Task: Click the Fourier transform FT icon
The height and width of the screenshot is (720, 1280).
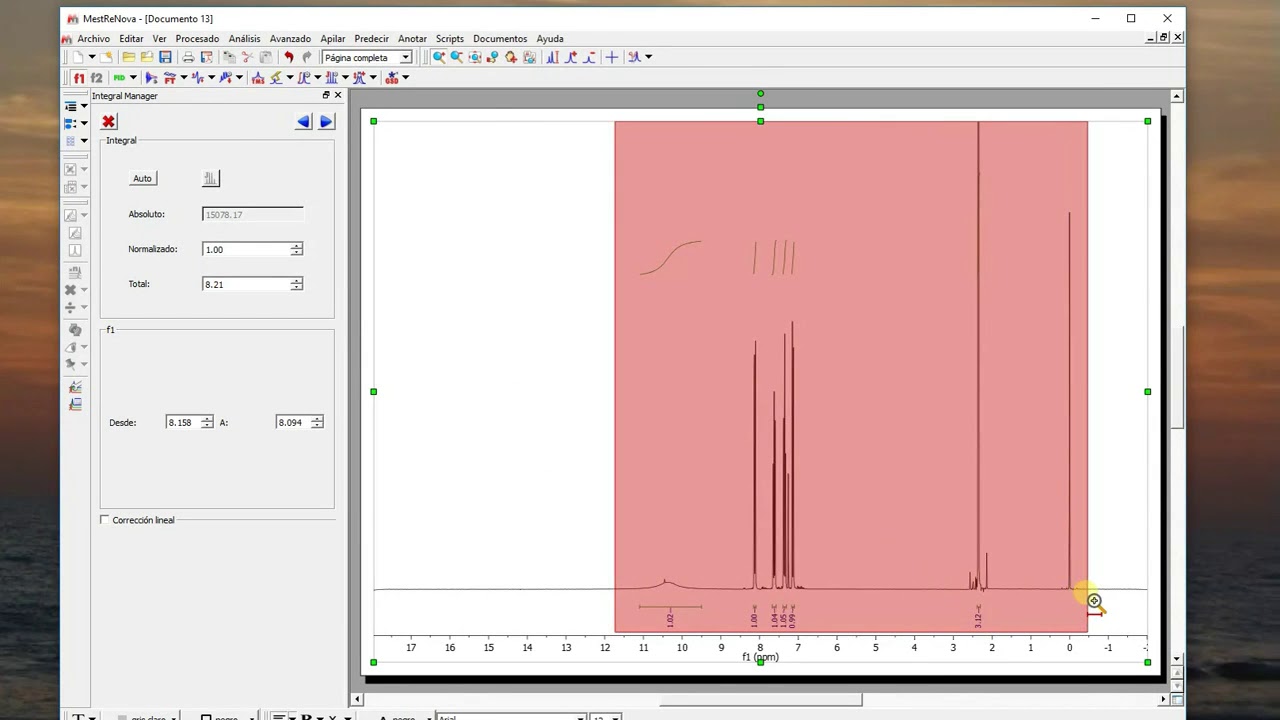Action: 169,77
